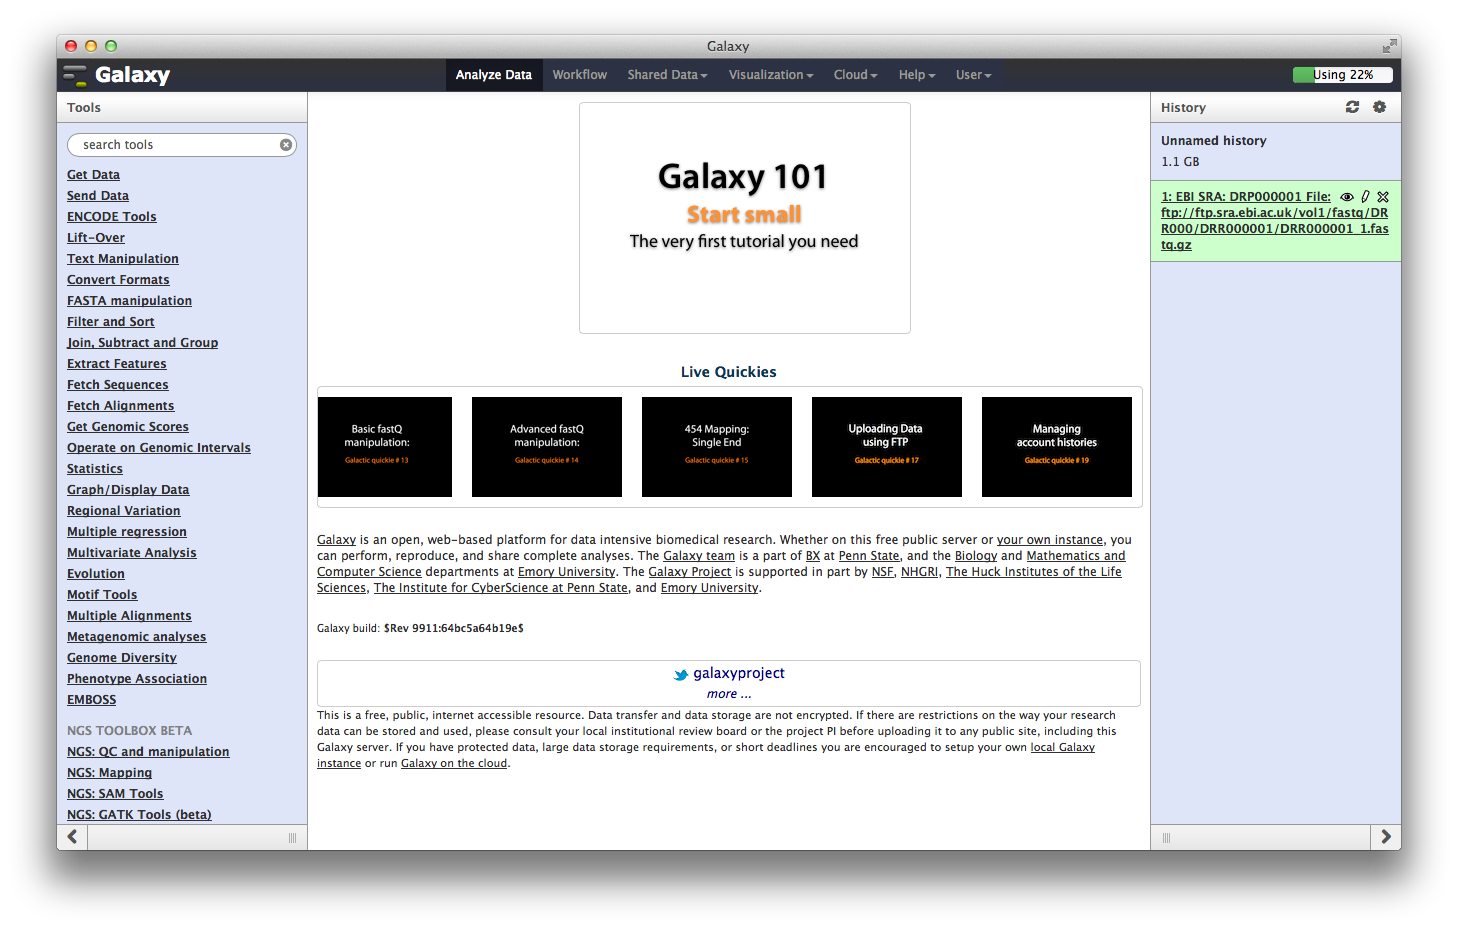Edit attributes of dataset 1 with pencil icon
1458x929 pixels.
click(x=1365, y=197)
